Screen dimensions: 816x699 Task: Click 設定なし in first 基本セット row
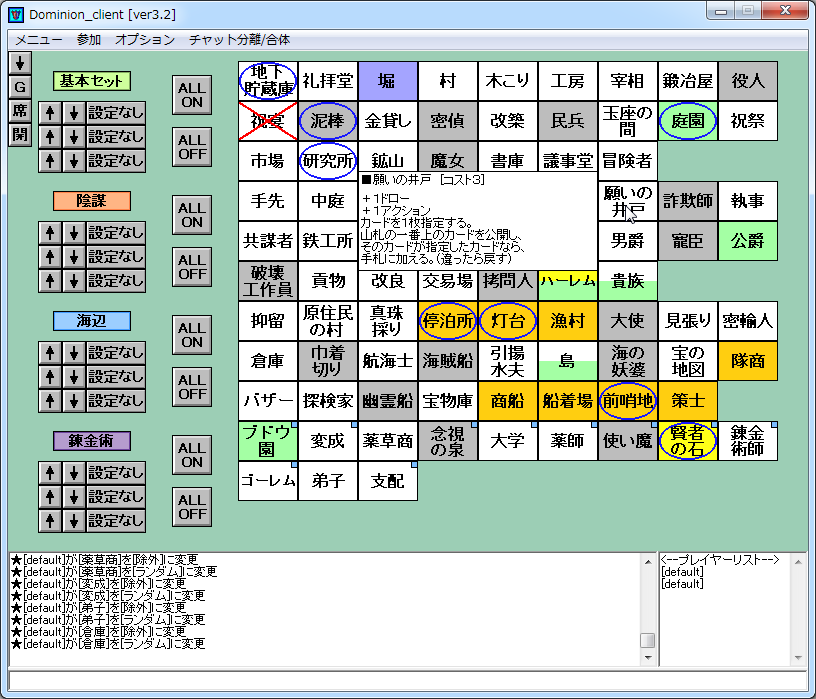[x=116, y=112]
